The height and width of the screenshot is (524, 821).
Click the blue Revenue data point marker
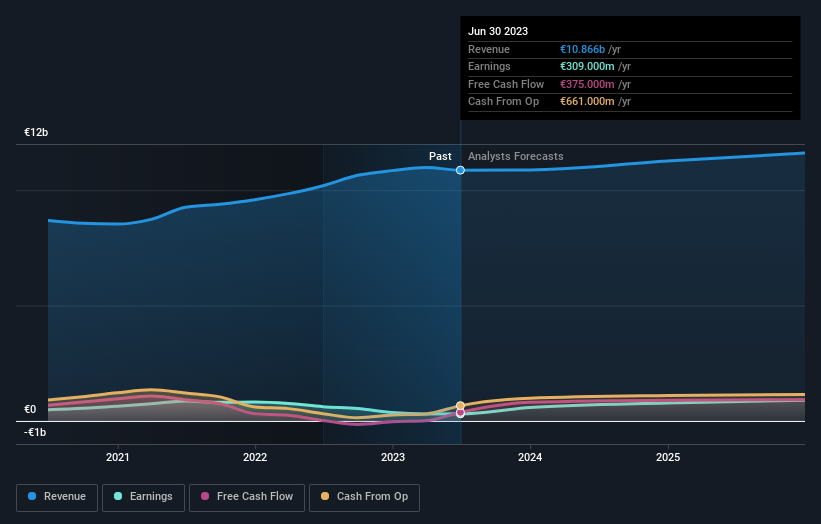point(460,170)
